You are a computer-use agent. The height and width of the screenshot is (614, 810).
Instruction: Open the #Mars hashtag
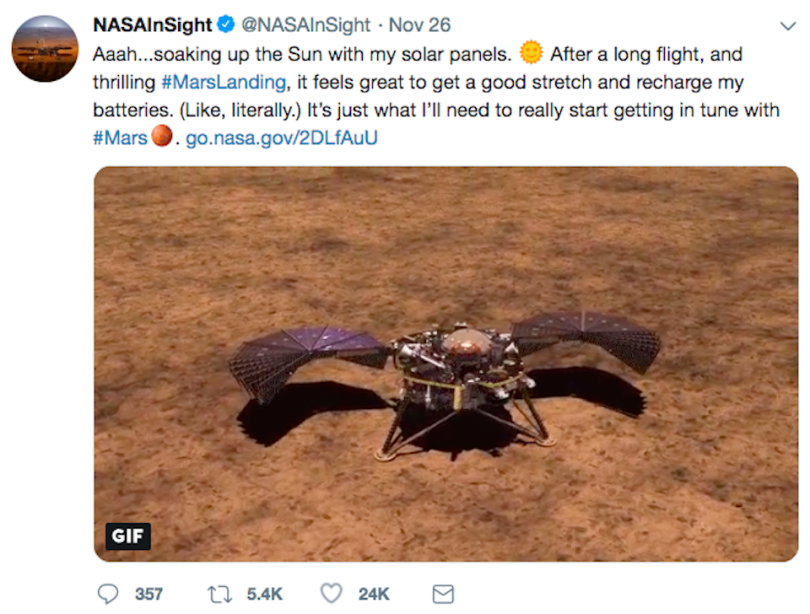point(120,137)
